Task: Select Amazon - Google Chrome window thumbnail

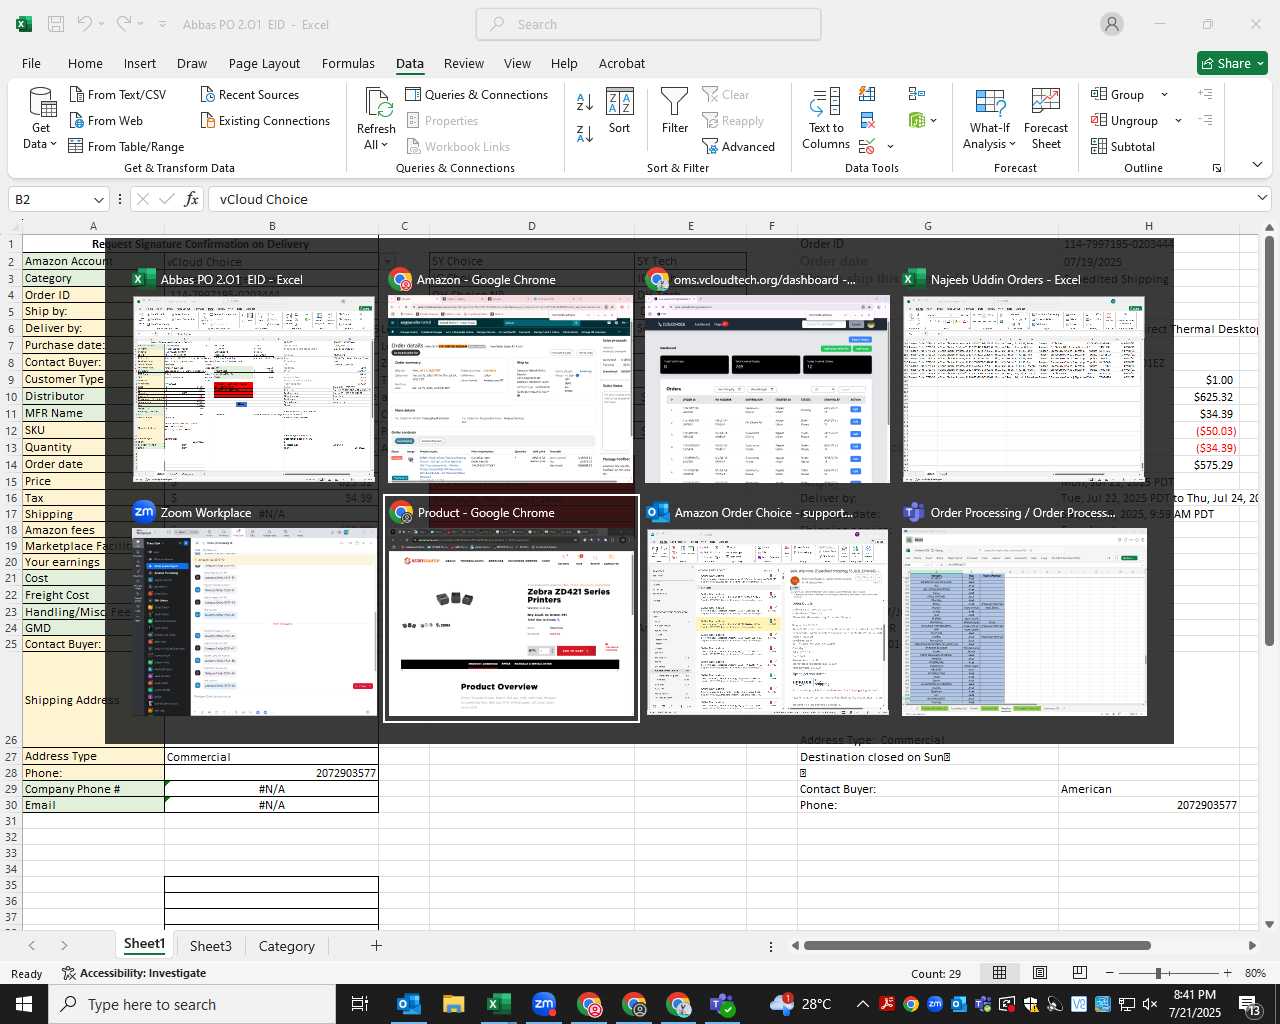Action: point(510,377)
